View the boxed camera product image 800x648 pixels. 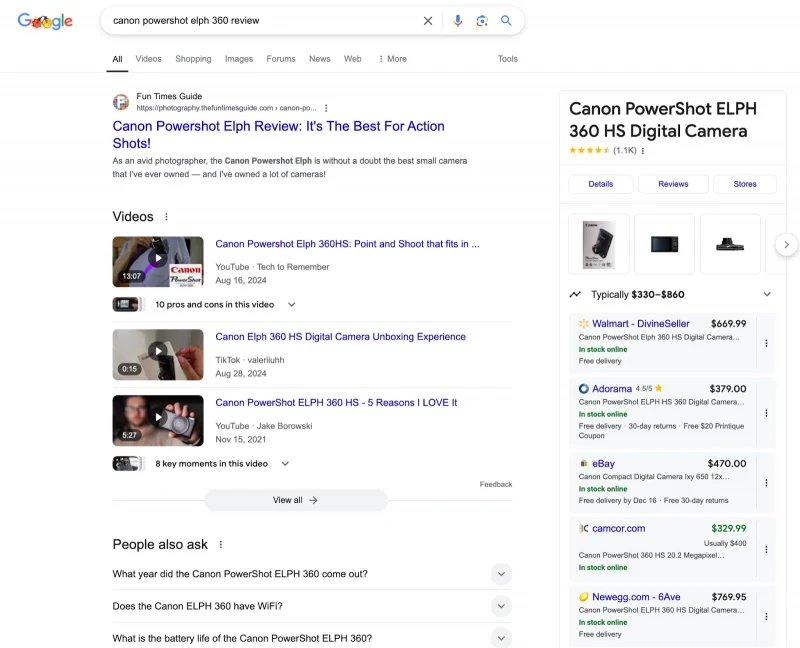tap(599, 244)
